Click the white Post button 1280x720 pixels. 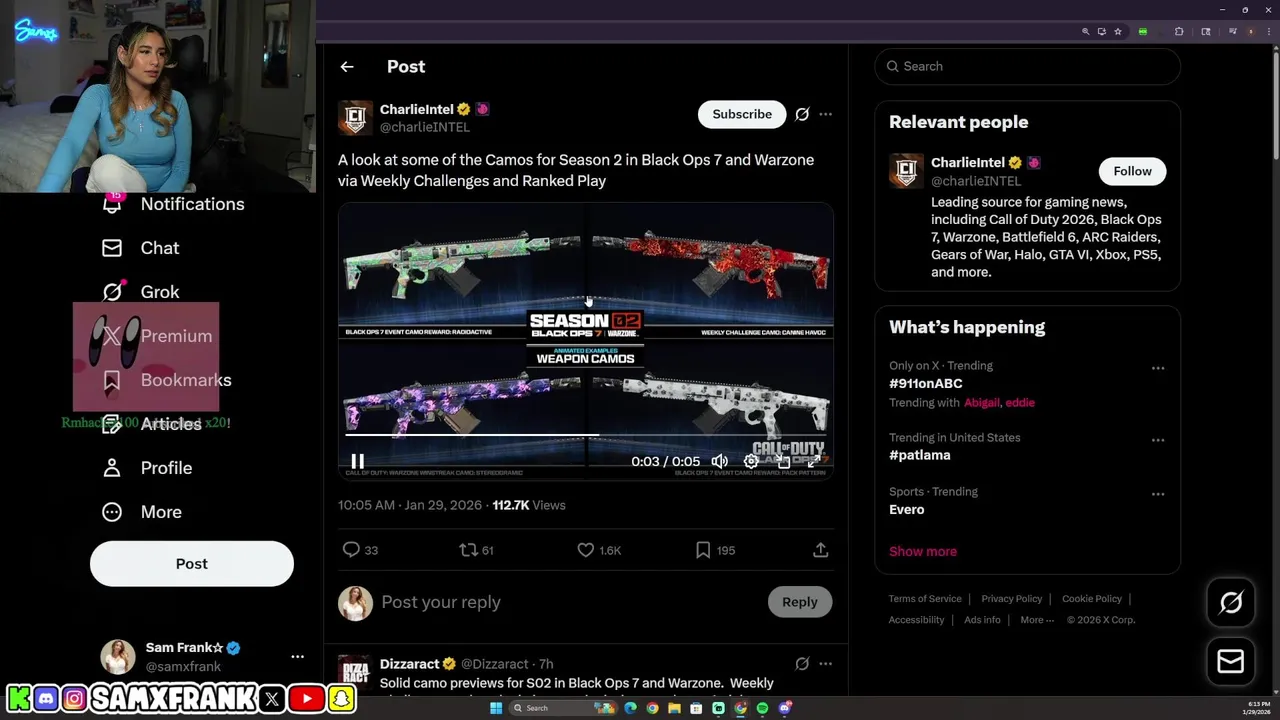click(192, 564)
